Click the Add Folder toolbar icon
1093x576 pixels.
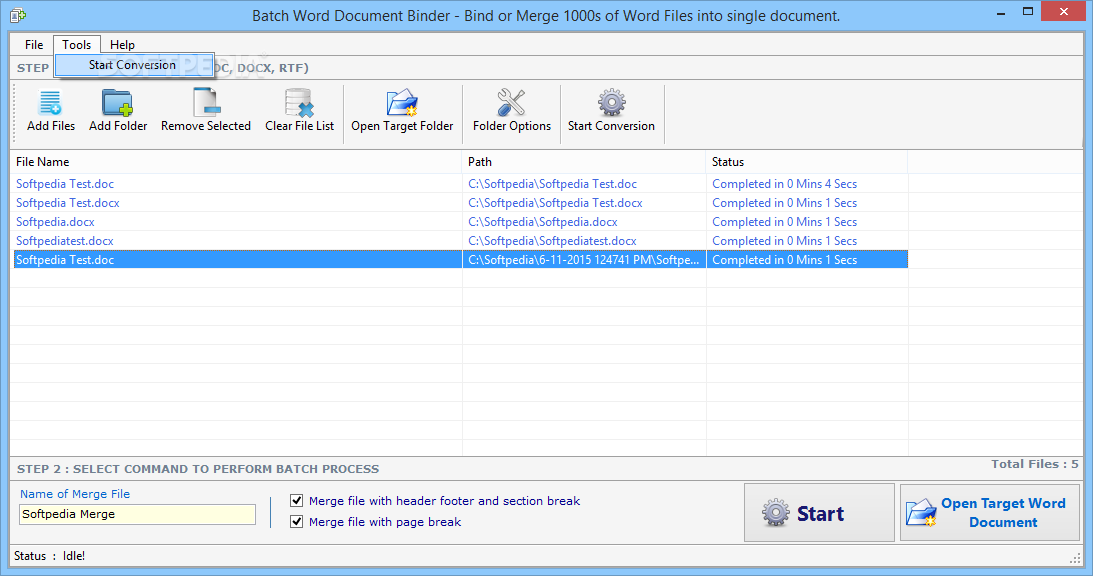tap(118, 103)
